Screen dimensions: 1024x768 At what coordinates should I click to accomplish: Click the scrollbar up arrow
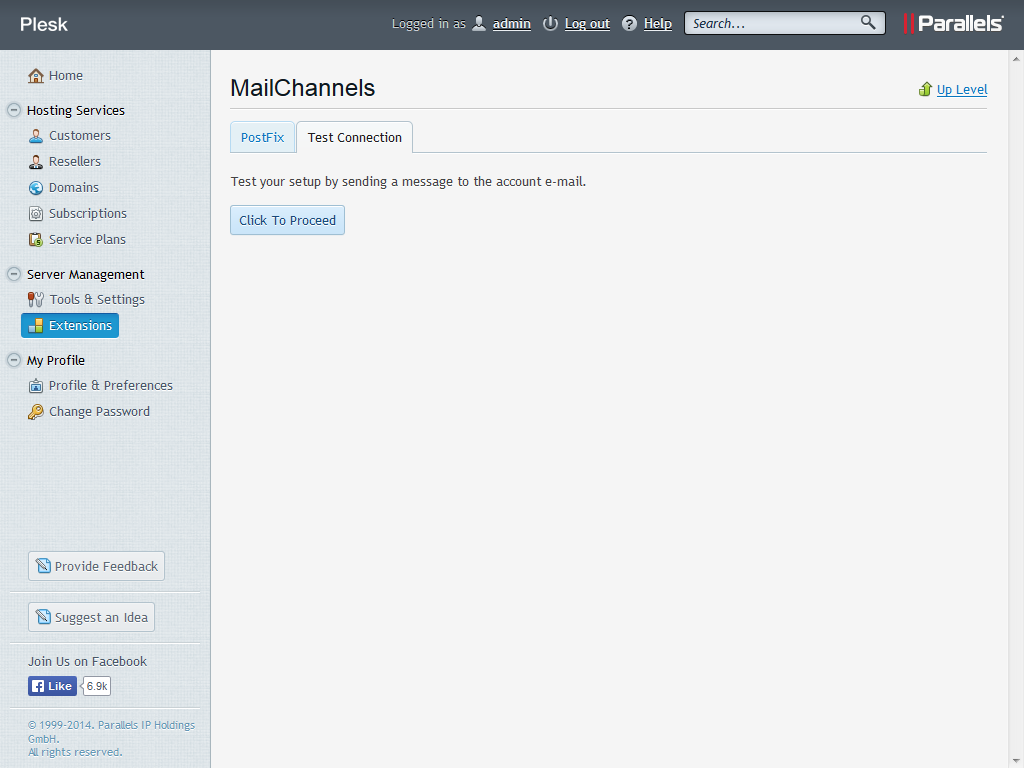[1016, 59]
